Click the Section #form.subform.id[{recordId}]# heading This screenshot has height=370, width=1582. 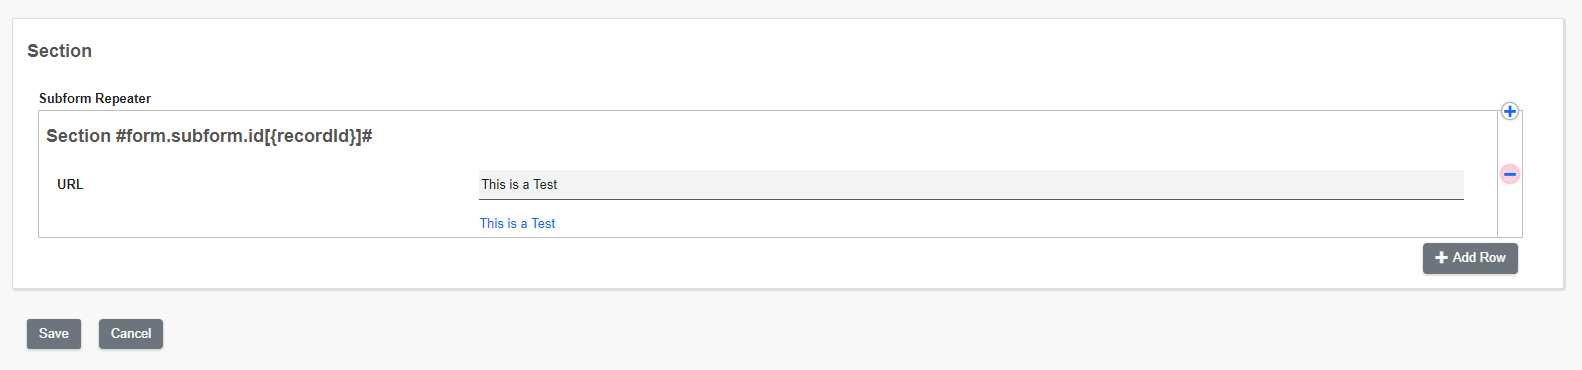pos(209,136)
